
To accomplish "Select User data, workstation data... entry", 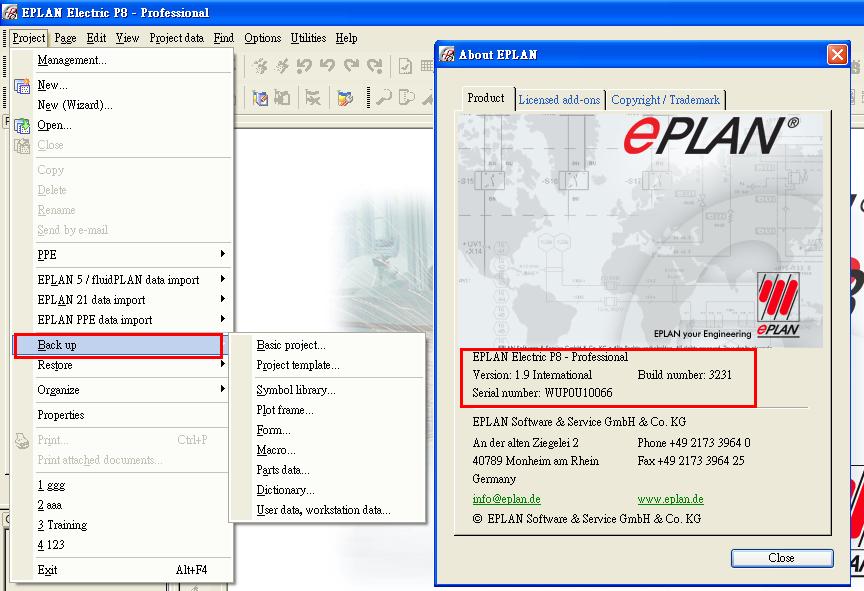I will [x=327, y=510].
